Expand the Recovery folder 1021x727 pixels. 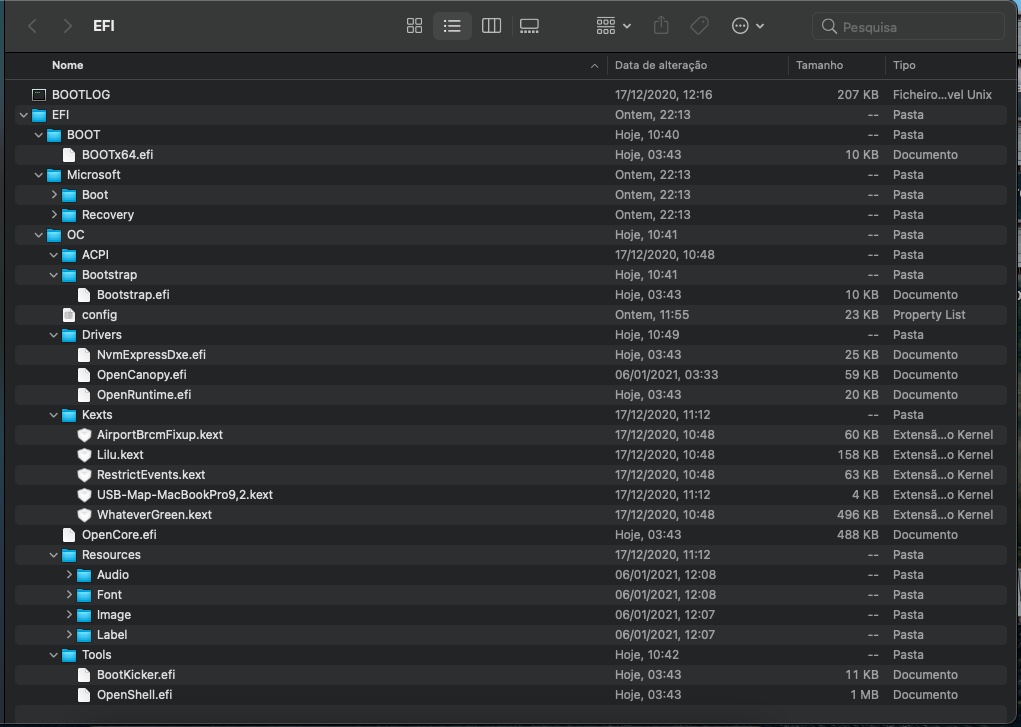click(x=54, y=215)
